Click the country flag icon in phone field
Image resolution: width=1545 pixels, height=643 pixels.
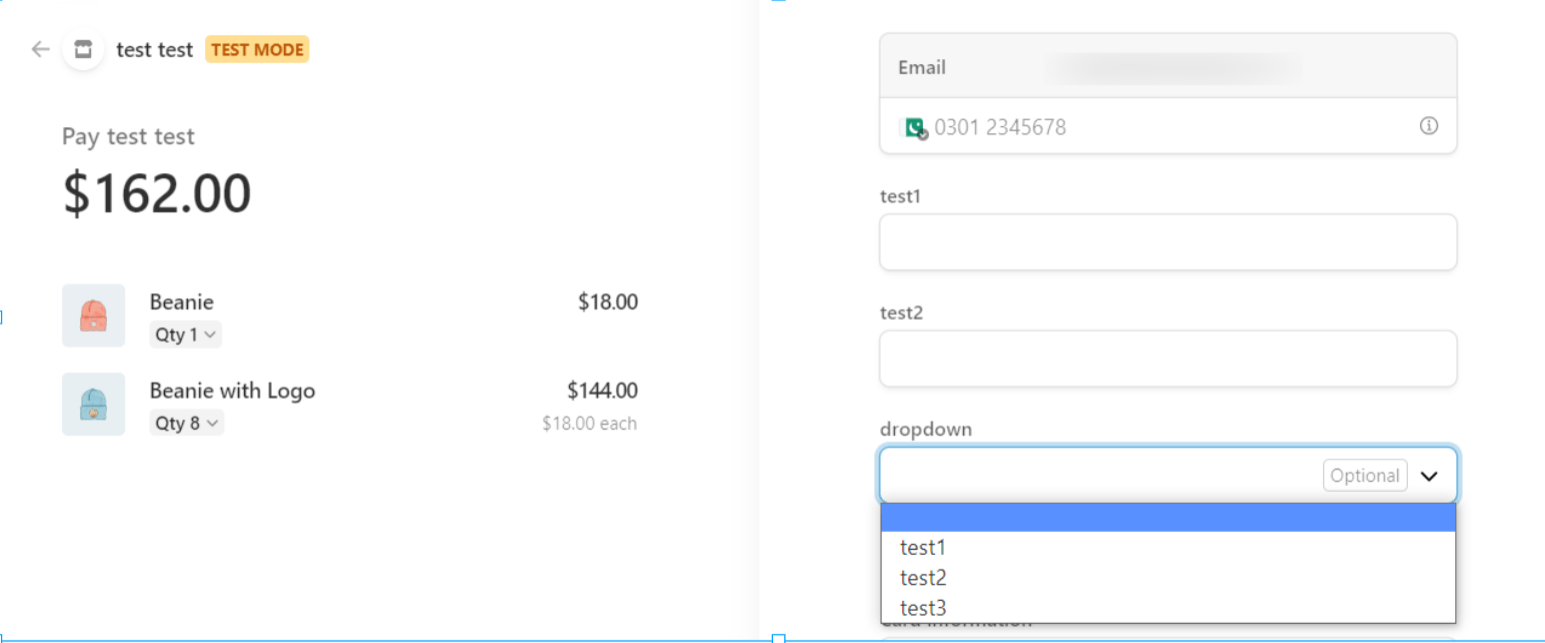click(x=914, y=128)
